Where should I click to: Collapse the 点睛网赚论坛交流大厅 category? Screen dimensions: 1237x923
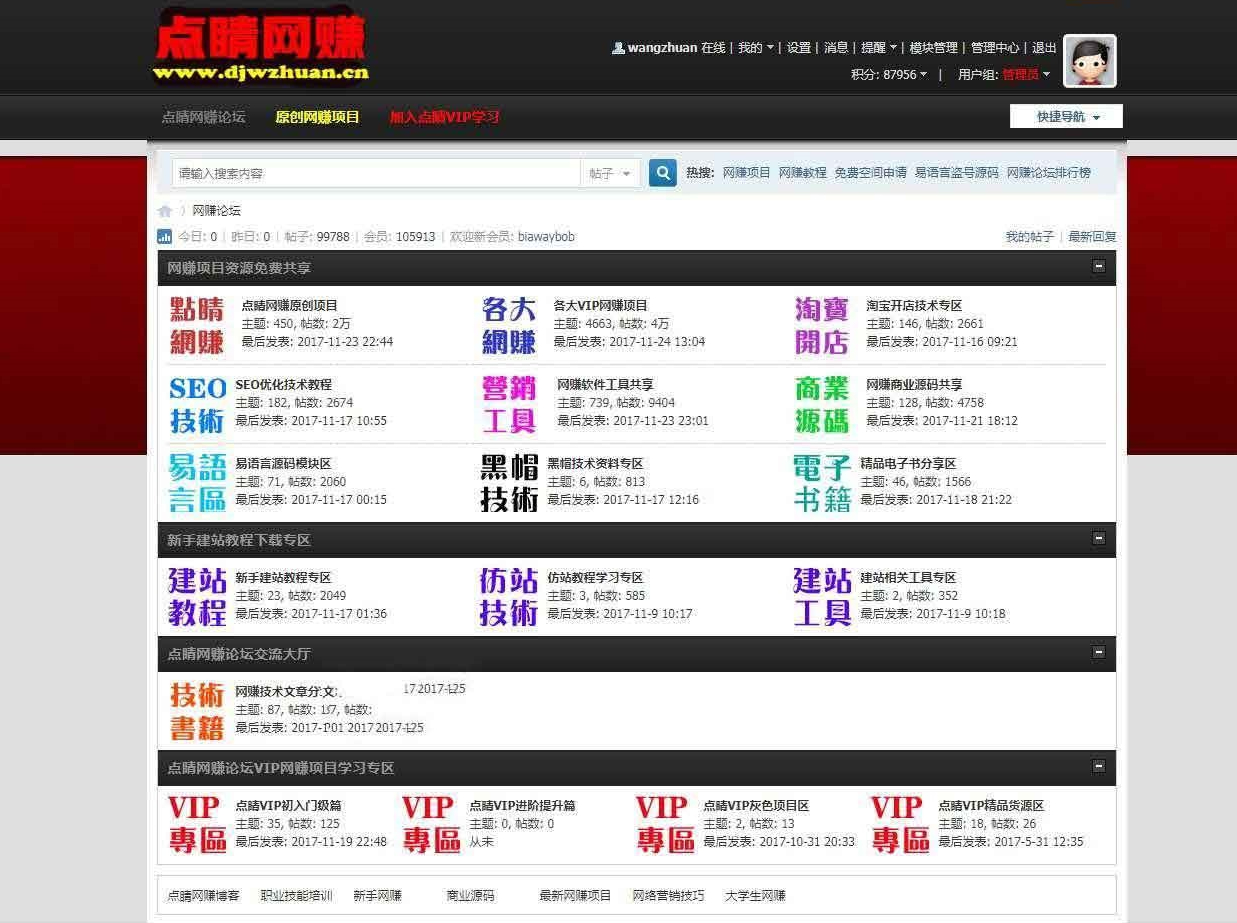coord(1099,653)
